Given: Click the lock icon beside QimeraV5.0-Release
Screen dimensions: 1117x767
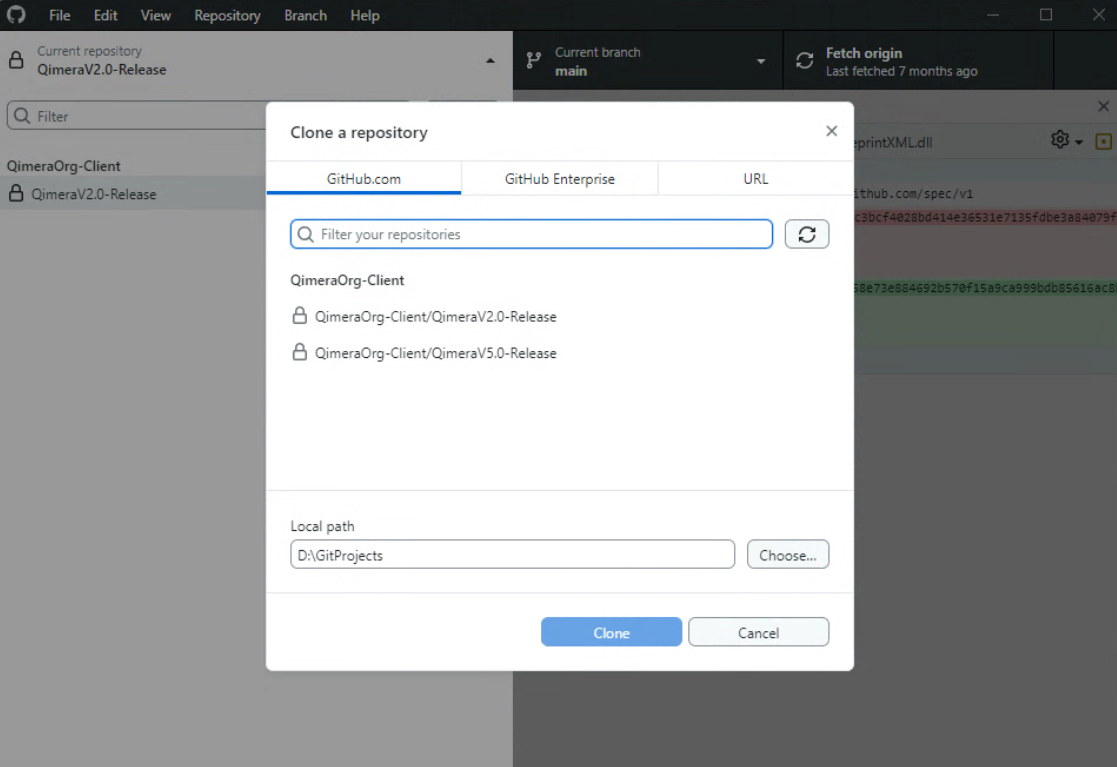Looking at the screenshot, I should (x=299, y=352).
